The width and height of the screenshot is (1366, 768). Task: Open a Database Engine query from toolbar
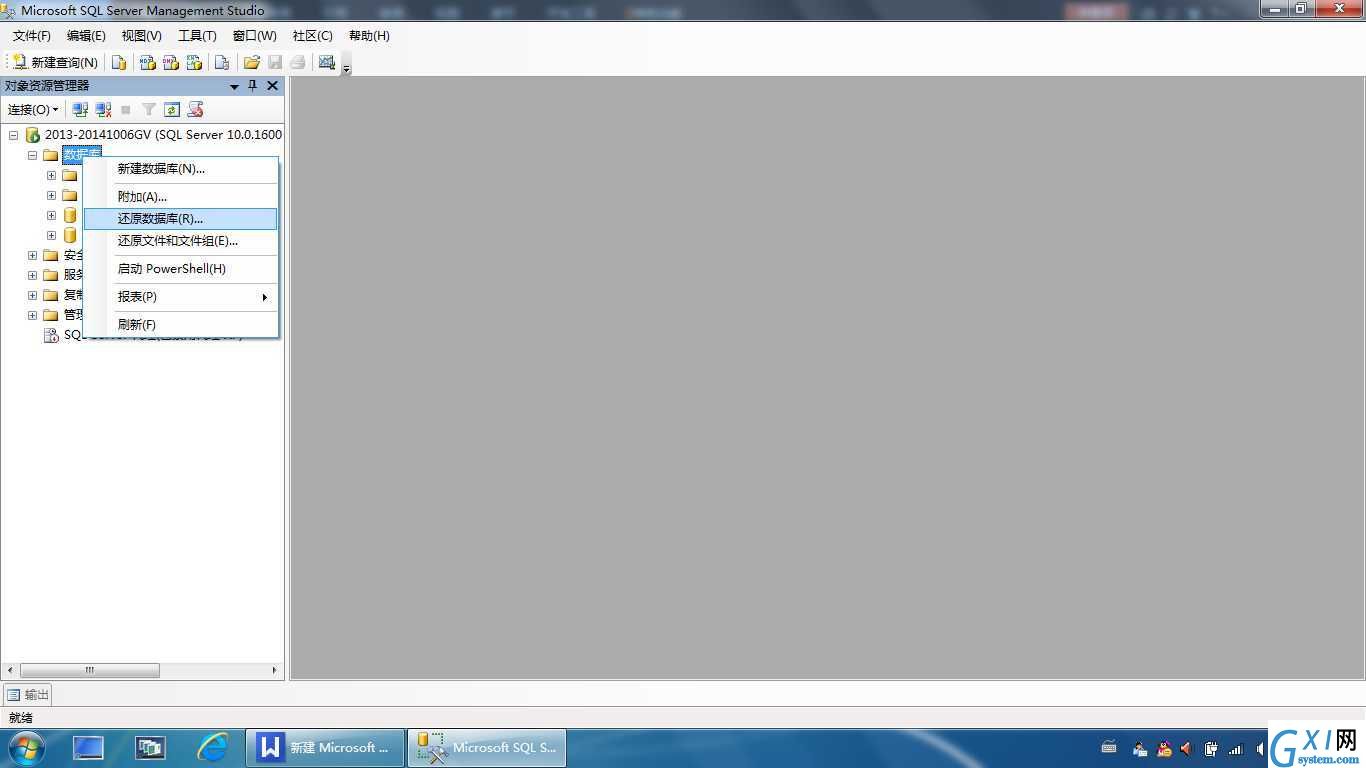pos(119,62)
